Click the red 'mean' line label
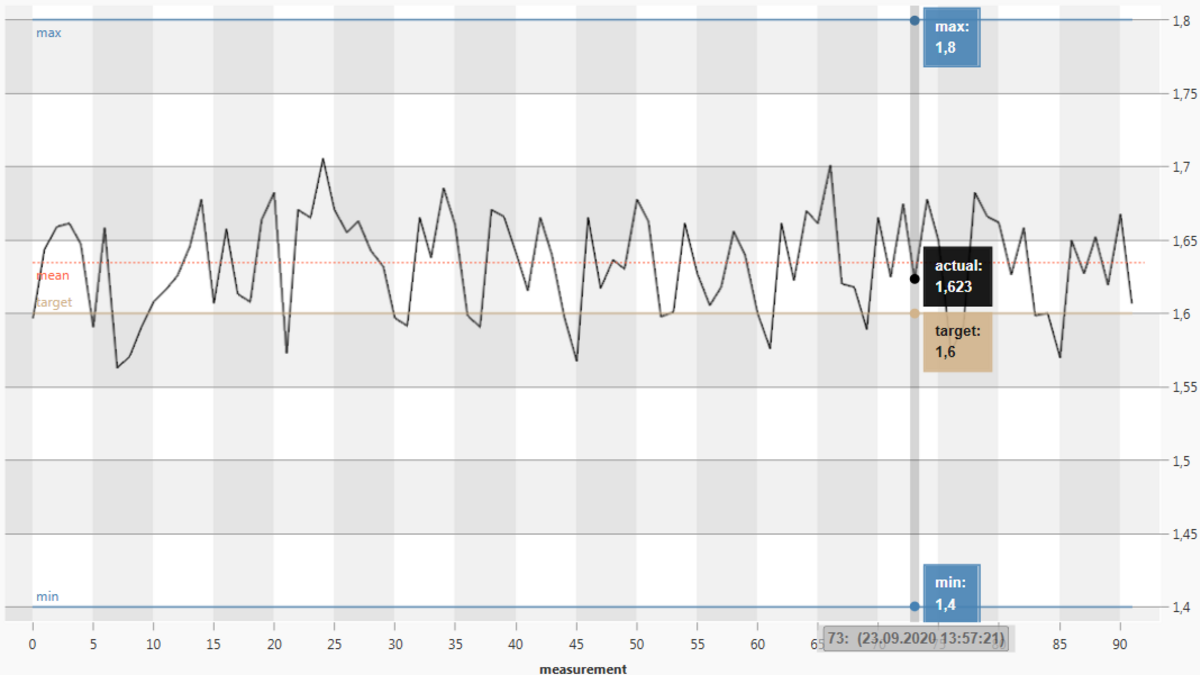Screen dimensions: 1200x675 (x=53, y=275)
